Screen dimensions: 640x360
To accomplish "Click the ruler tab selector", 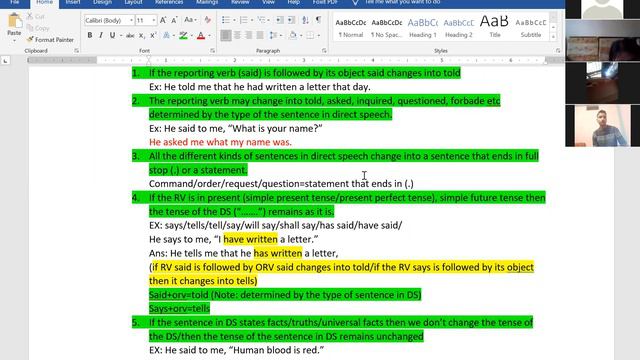I will 5,60.
